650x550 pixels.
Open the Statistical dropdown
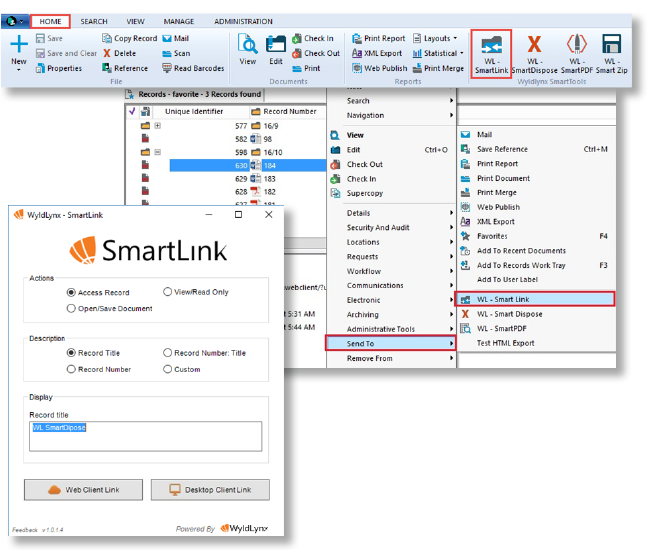[438, 53]
